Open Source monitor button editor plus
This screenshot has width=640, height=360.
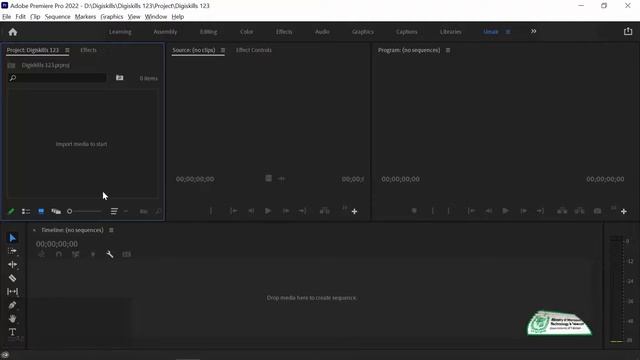[x=354, y=211]
